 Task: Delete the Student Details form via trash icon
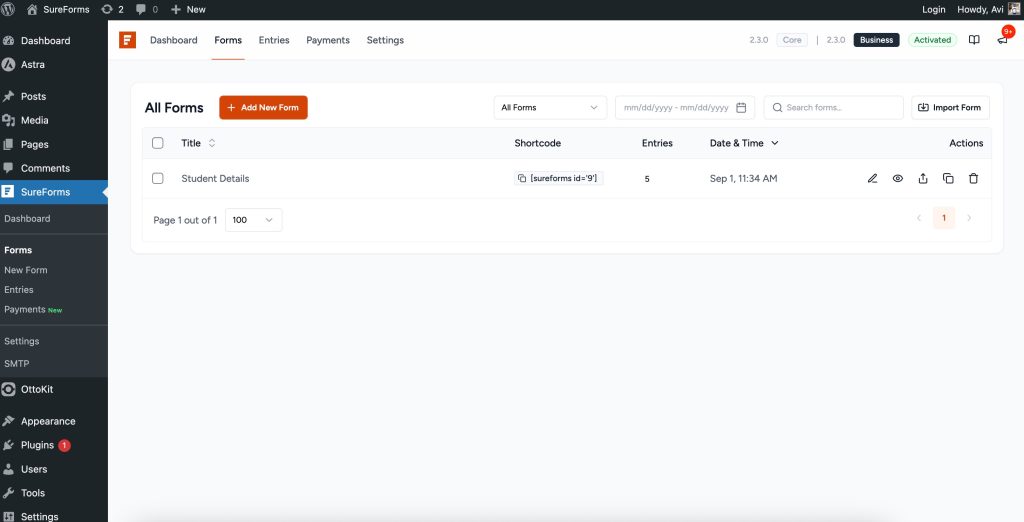(x=973, y=178)
